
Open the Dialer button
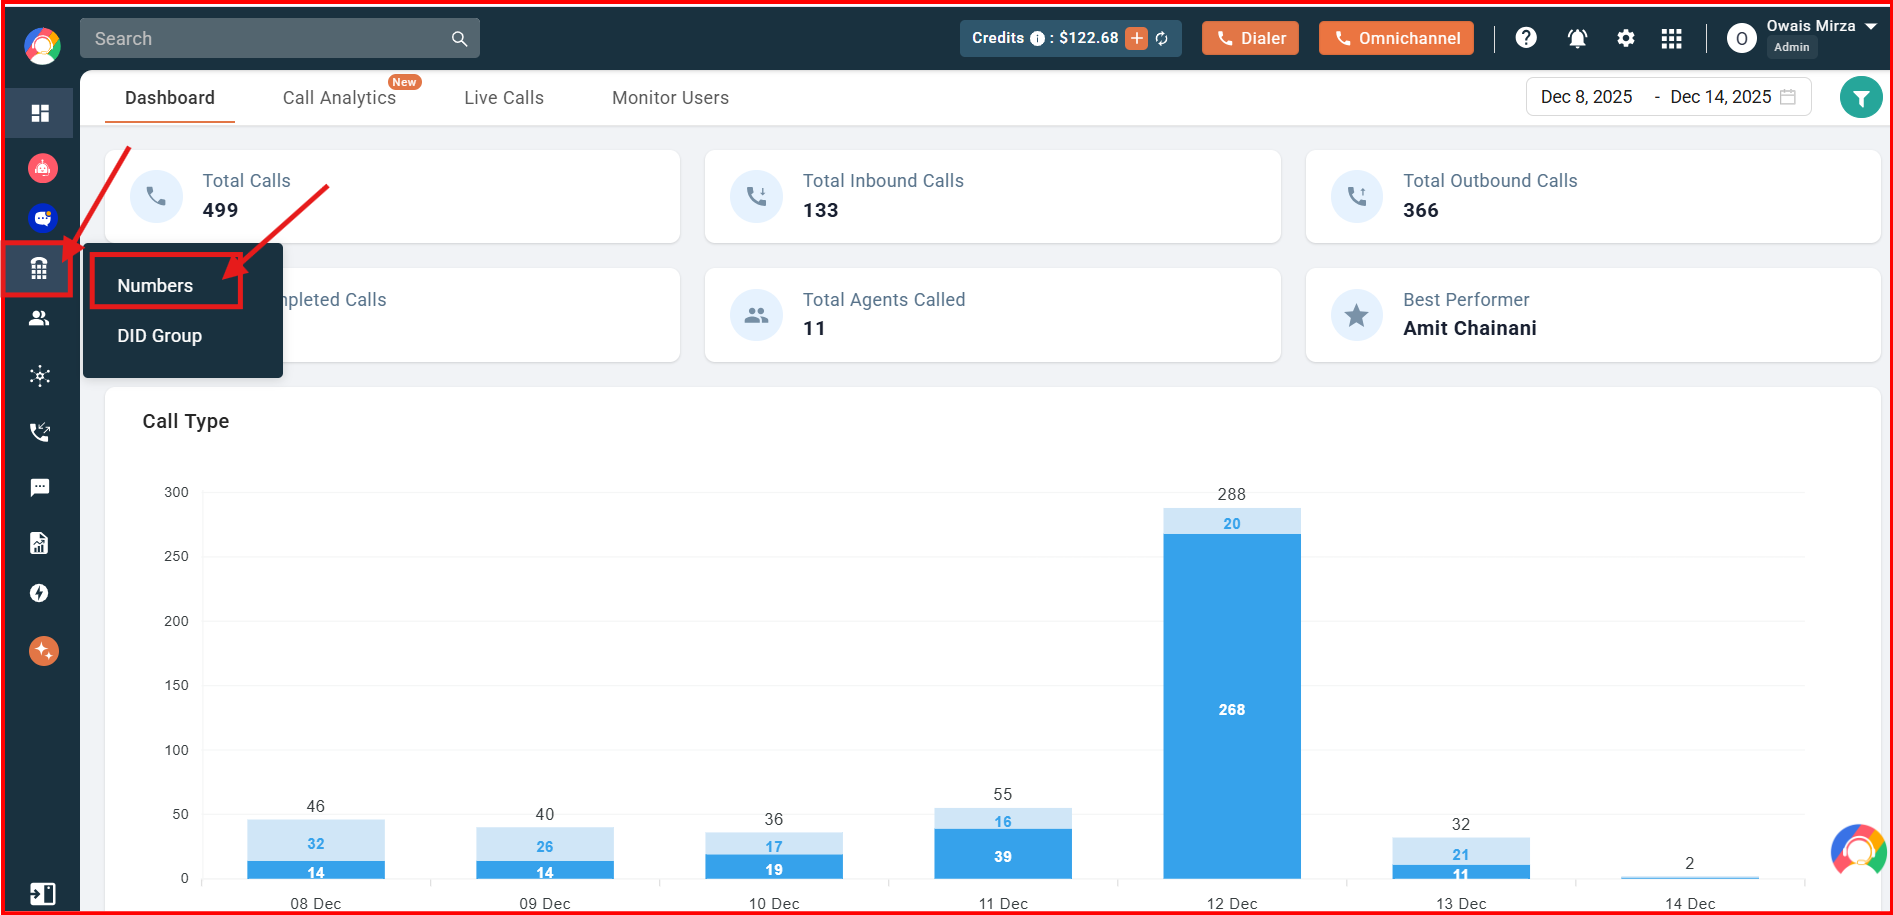(x=1250, y=38)
